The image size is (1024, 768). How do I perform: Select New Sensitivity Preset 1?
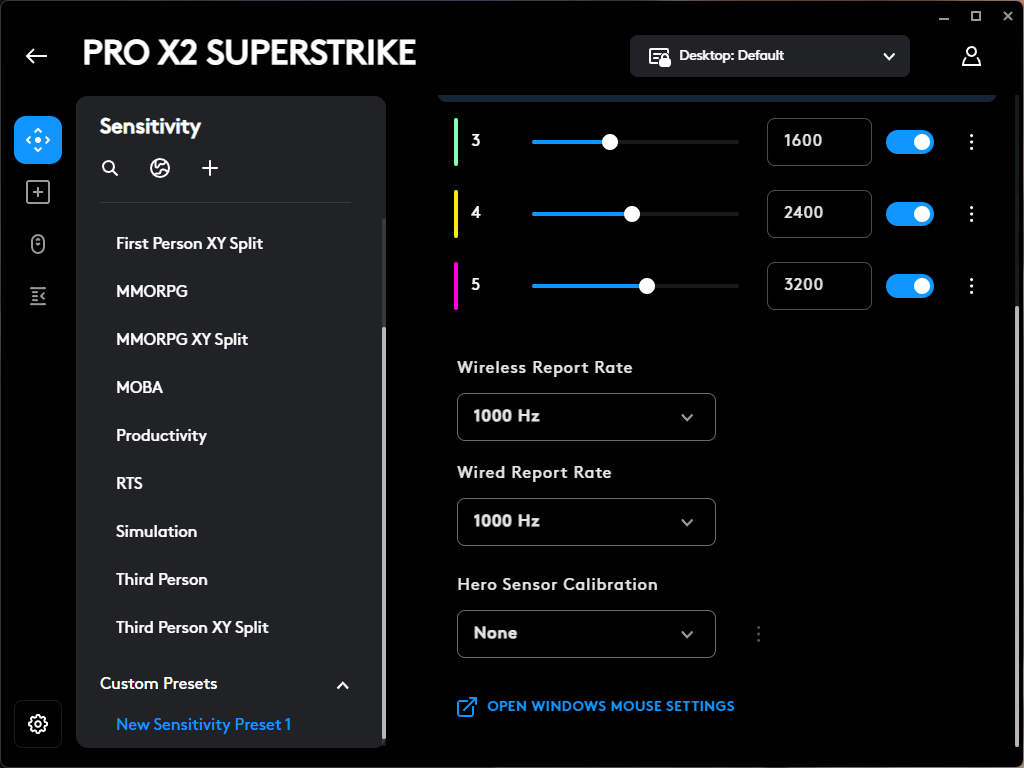tap(203, 724)
